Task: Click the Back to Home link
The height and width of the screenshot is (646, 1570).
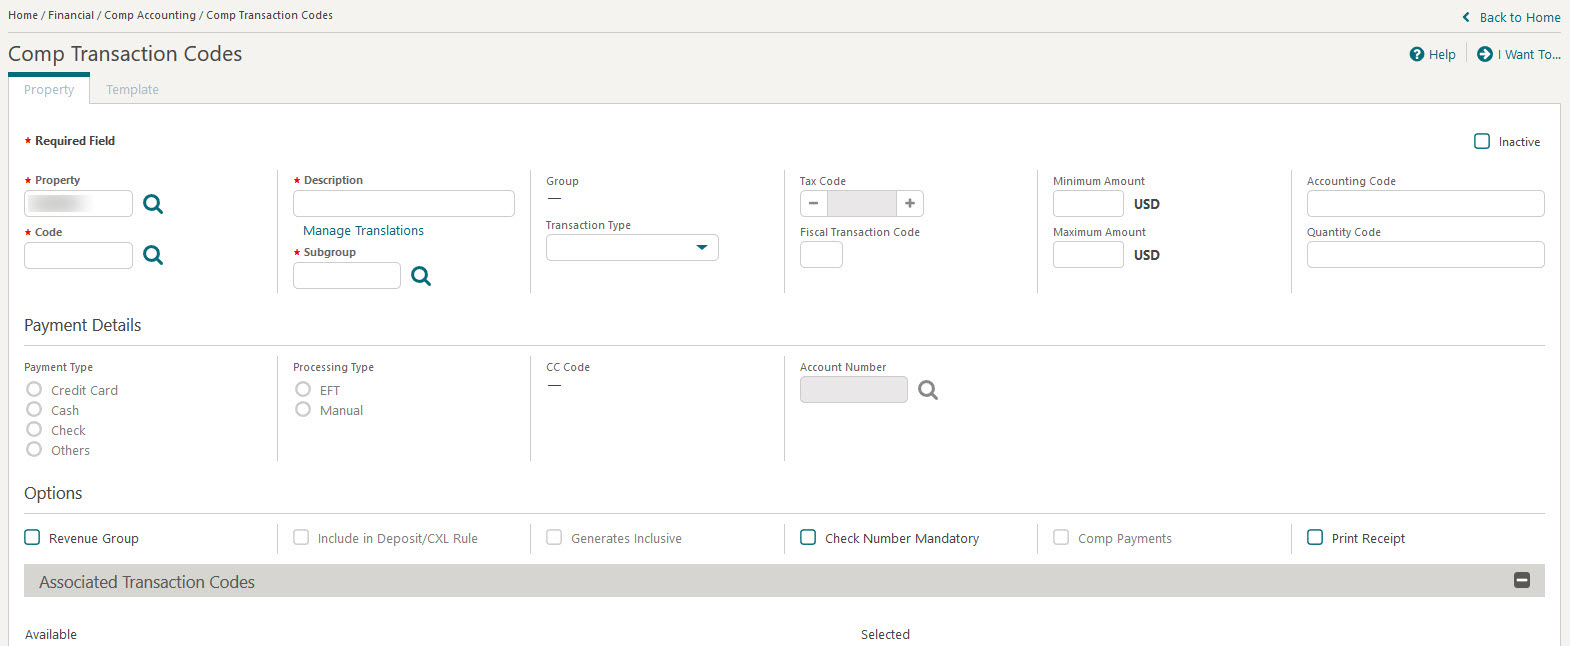Action: point(1520,18)
